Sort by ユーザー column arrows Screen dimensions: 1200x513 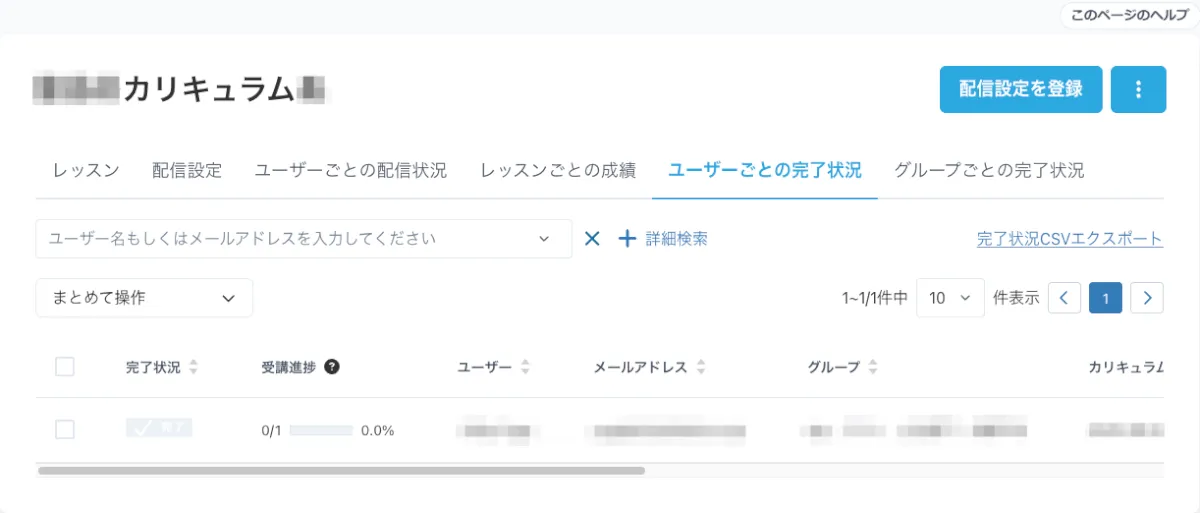pos(525,367)
